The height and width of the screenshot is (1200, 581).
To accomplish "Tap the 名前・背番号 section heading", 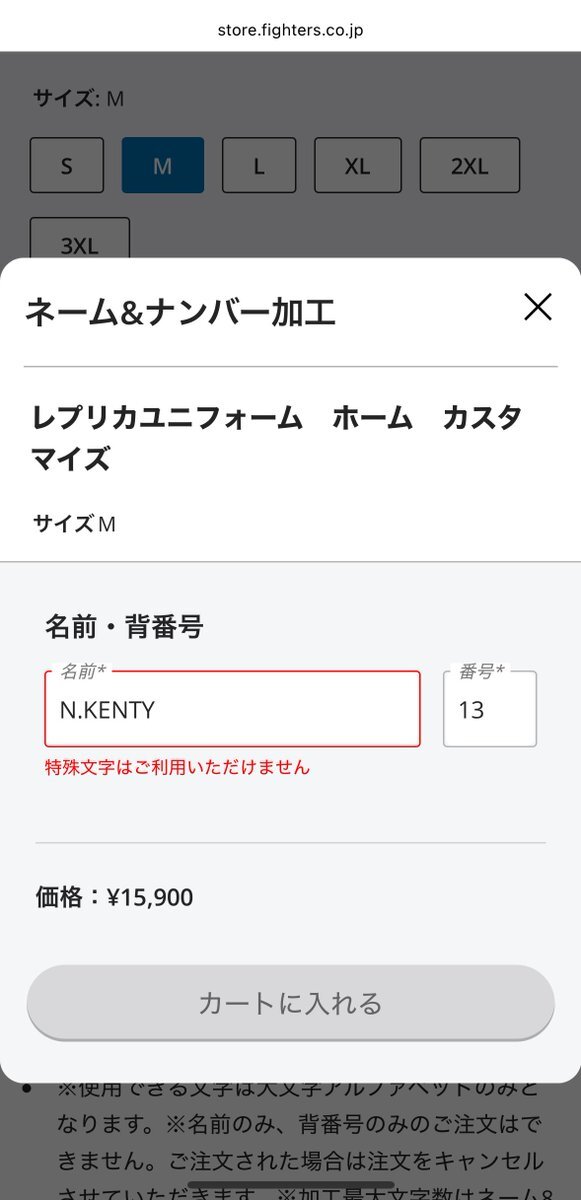I will pos(124,627).
